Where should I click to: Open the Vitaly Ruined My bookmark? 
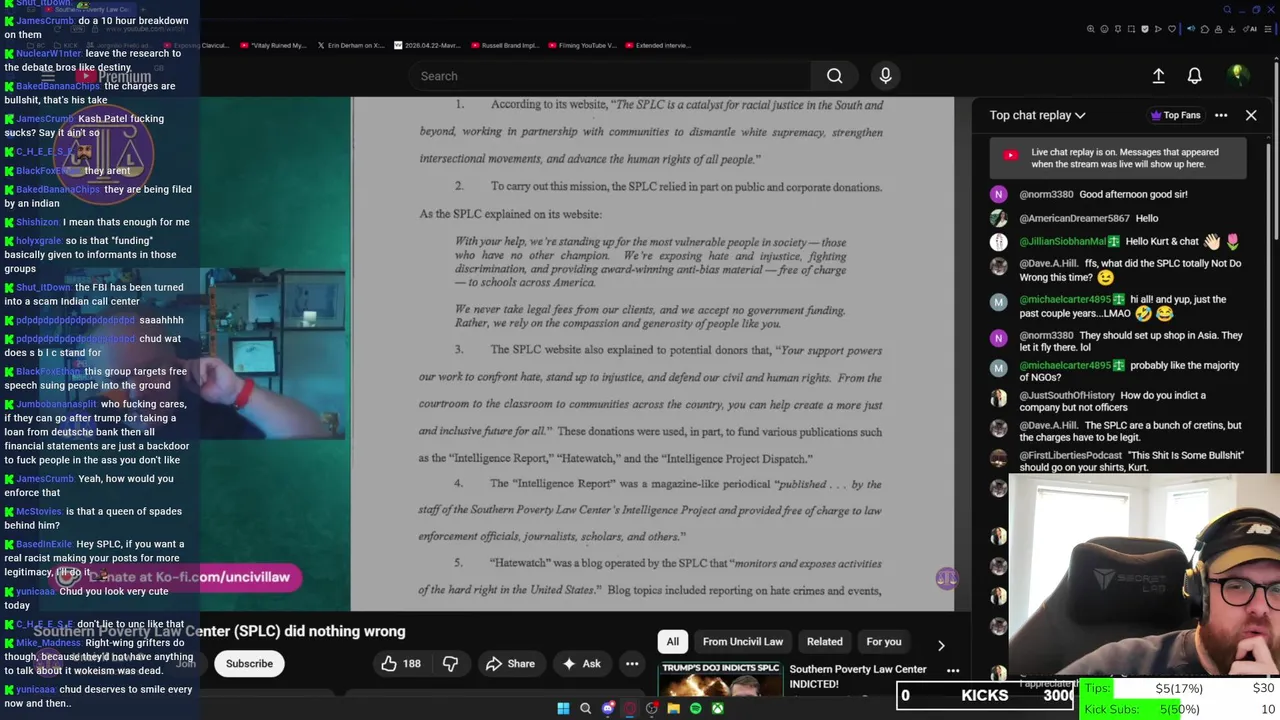tap(273, 45)
